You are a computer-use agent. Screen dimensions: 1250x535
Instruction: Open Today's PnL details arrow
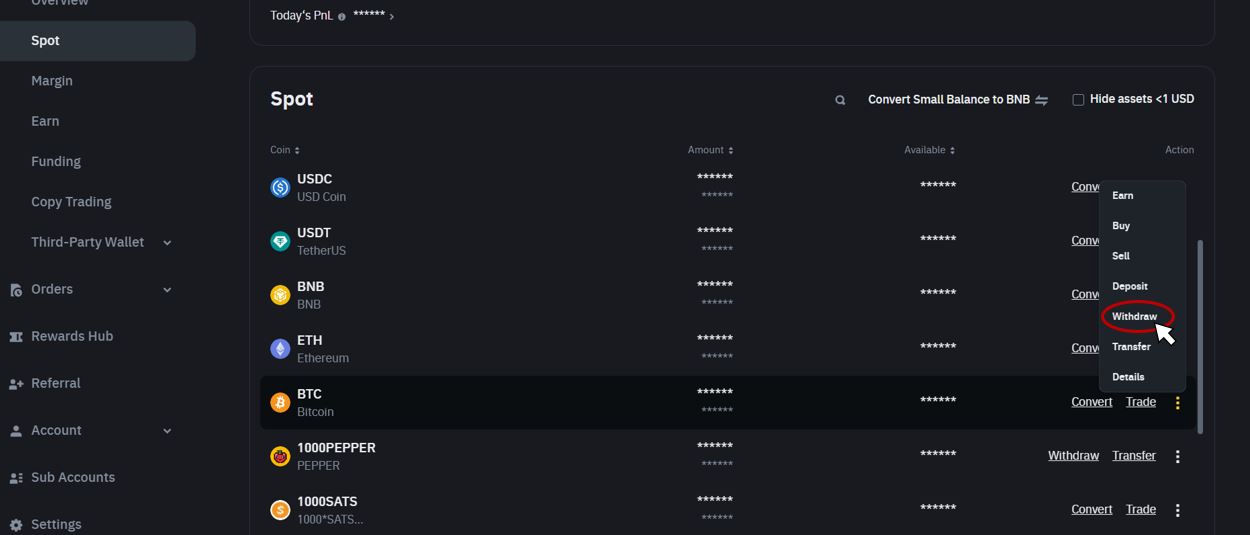click(x=391, y=16)
